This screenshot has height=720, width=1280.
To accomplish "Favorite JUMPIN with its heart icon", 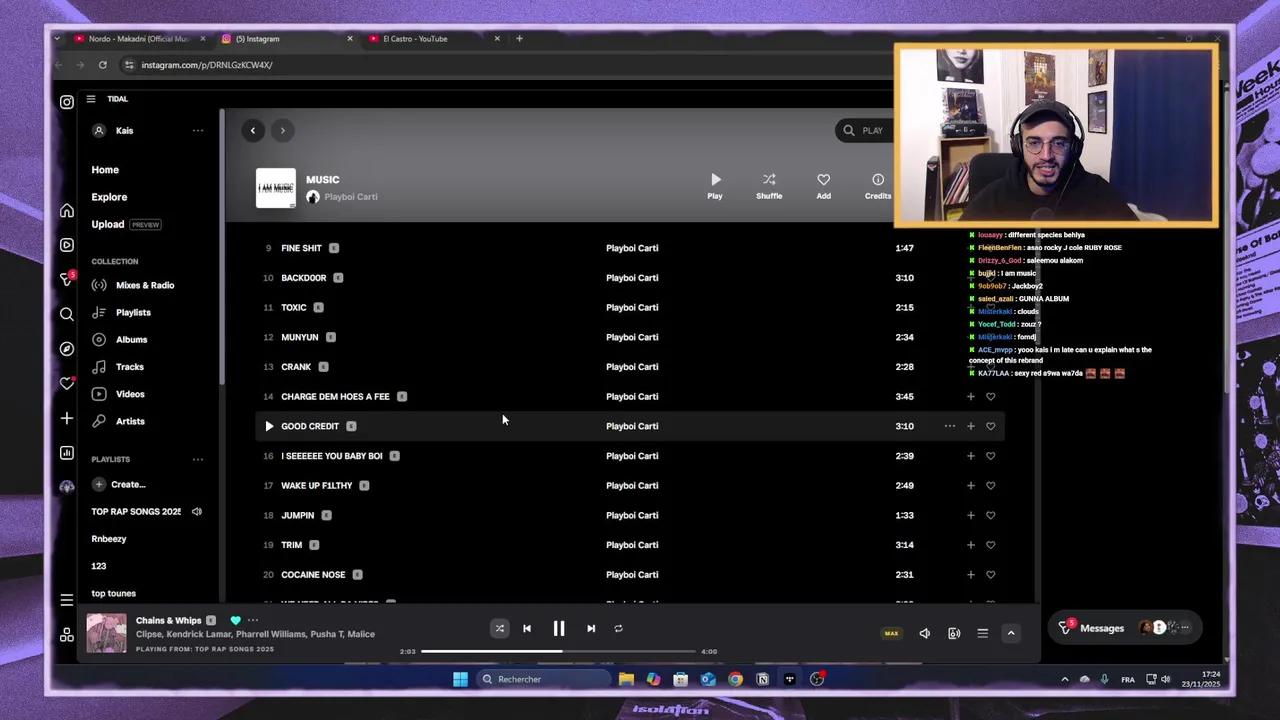I will pyautogui.click(x=990, y=516).
